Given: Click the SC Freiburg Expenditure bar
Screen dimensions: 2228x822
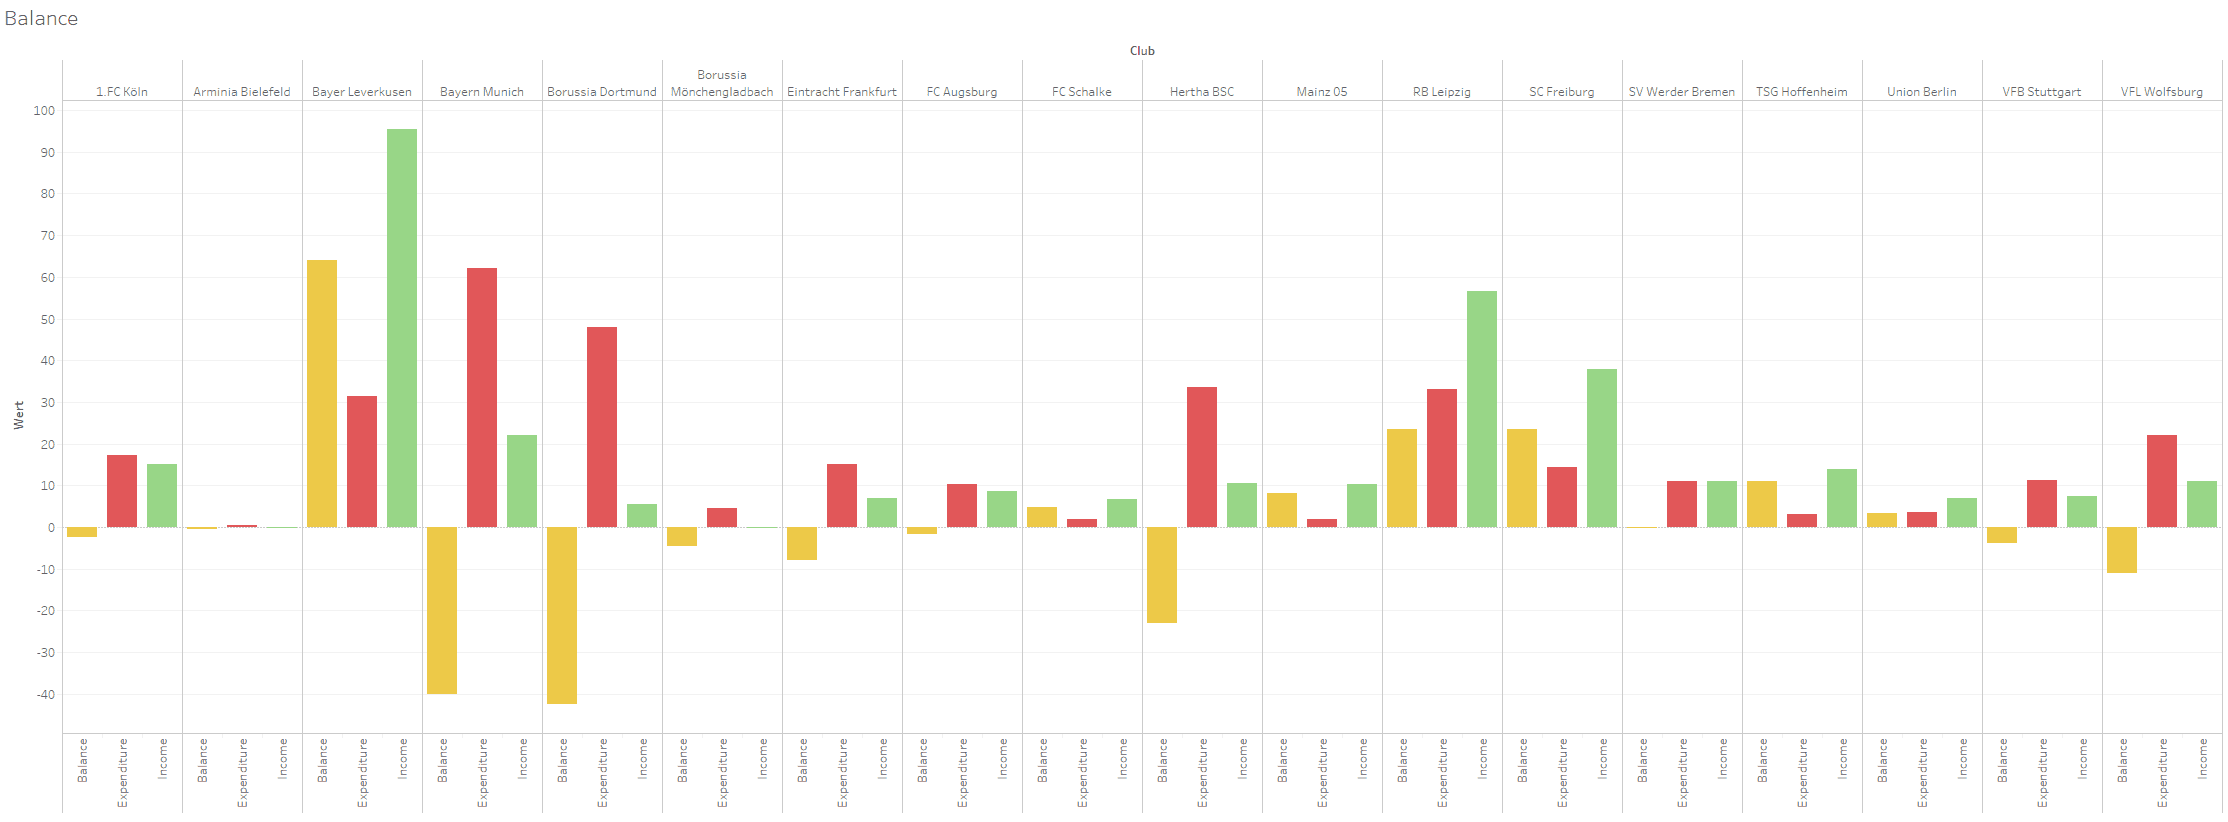Looking at the screenshot, I should coord(1562,497).
